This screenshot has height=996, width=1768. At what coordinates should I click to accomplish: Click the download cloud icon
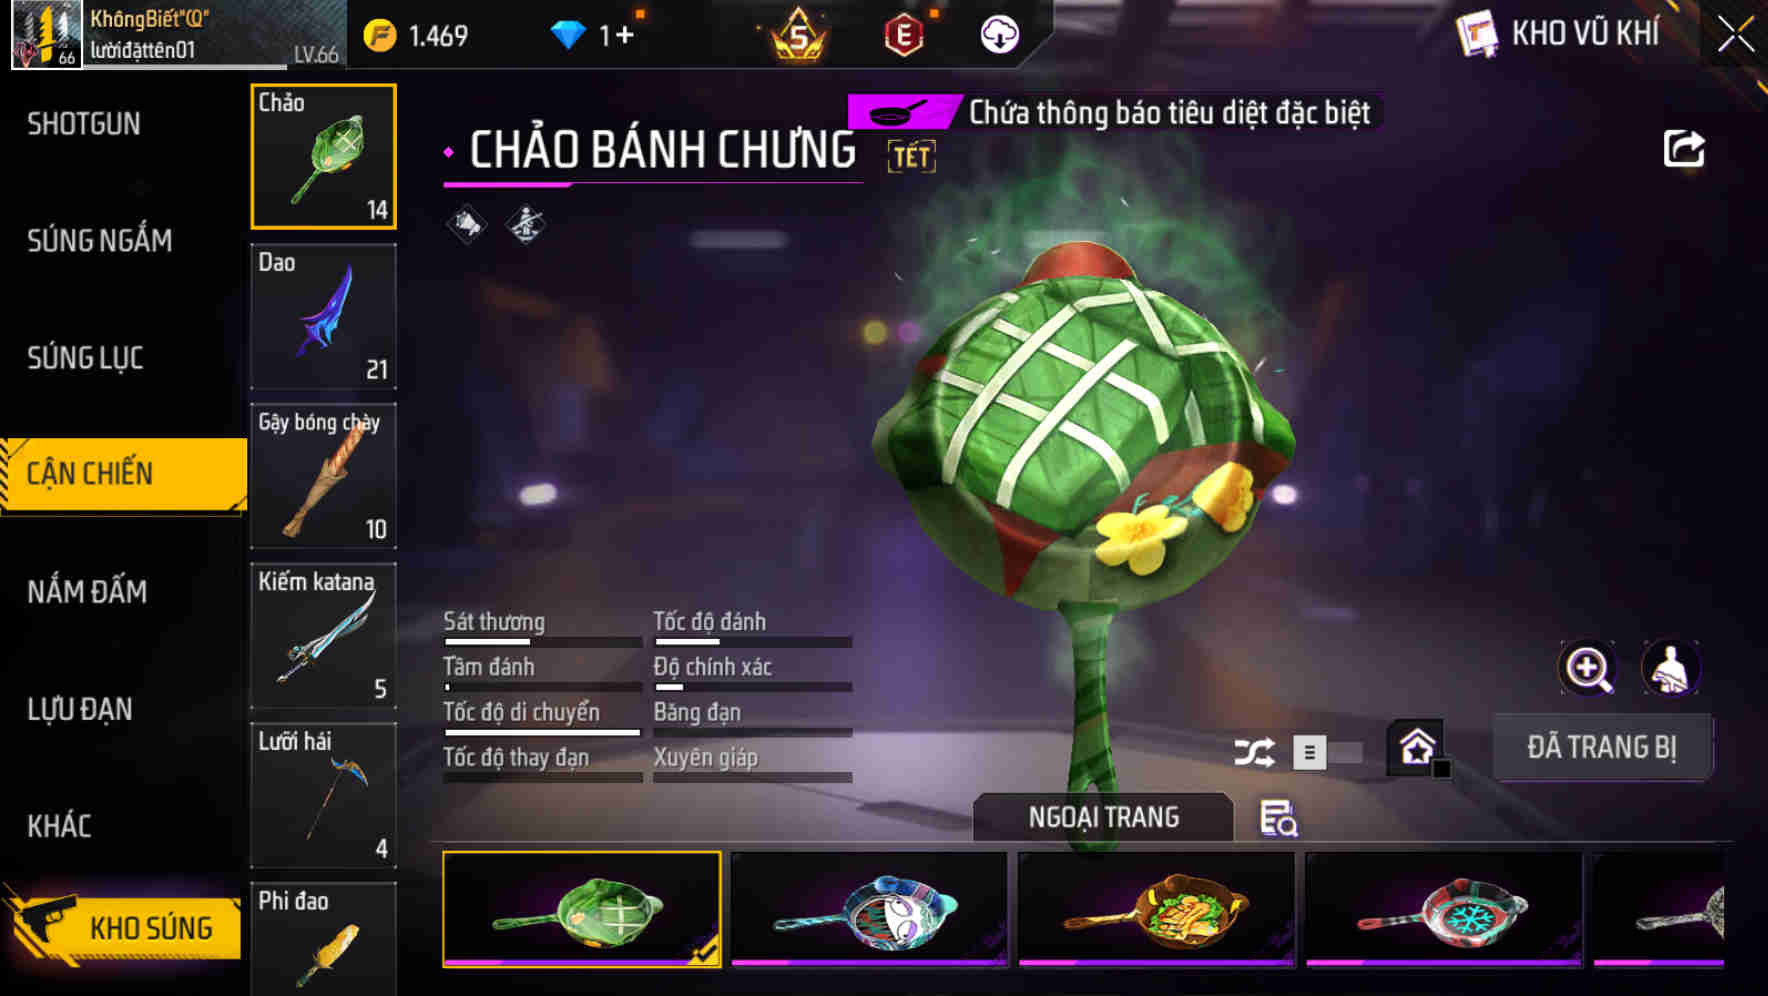tap(999, 35)
